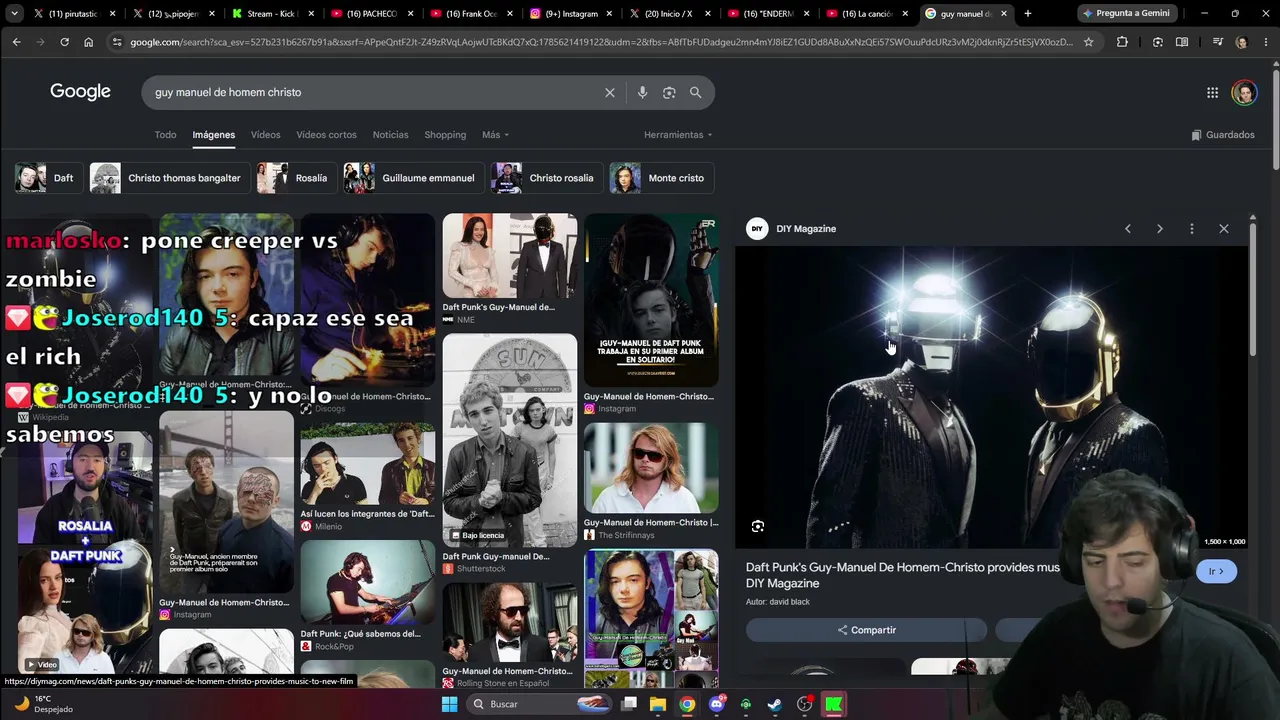Screen dimensions: 1280x720
Task: Filter by the Guillaume emmanuel chip
Action: tap(412, 178)
